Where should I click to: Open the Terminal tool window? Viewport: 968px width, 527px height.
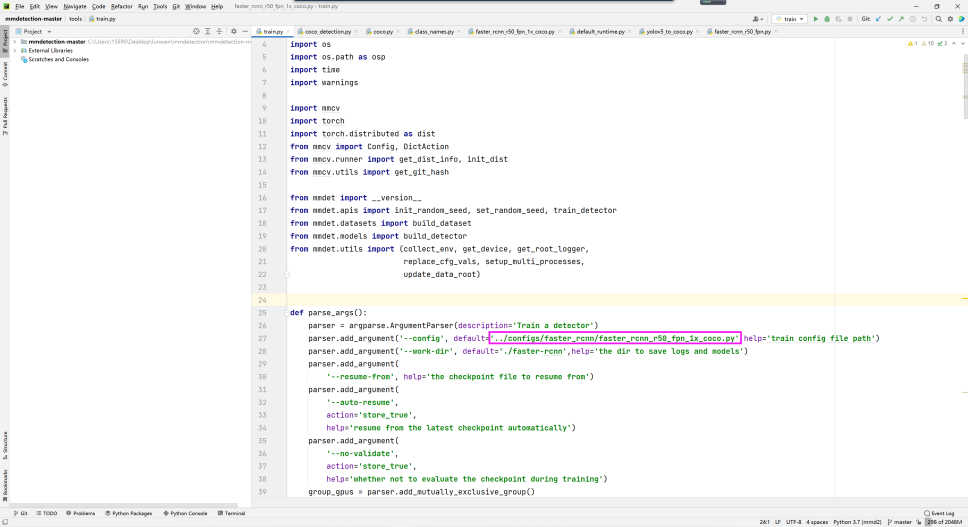click(232, 513)
